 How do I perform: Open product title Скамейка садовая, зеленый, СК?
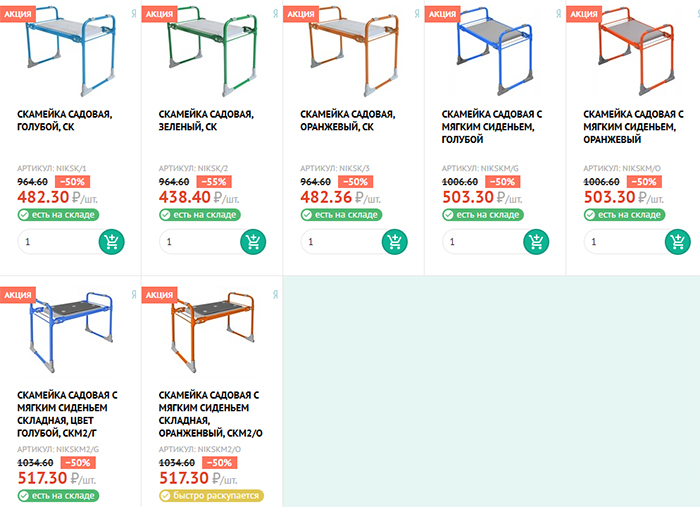coord(206,121)
